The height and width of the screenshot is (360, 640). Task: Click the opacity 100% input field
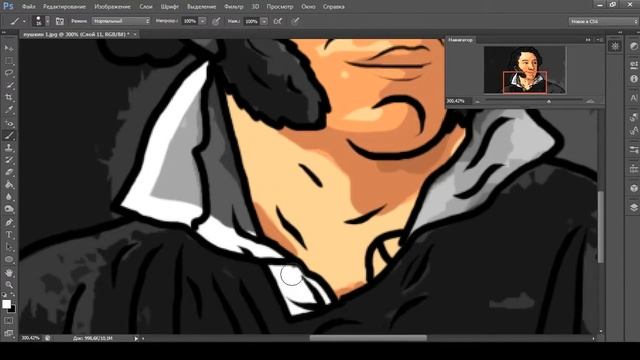(189, 21)
